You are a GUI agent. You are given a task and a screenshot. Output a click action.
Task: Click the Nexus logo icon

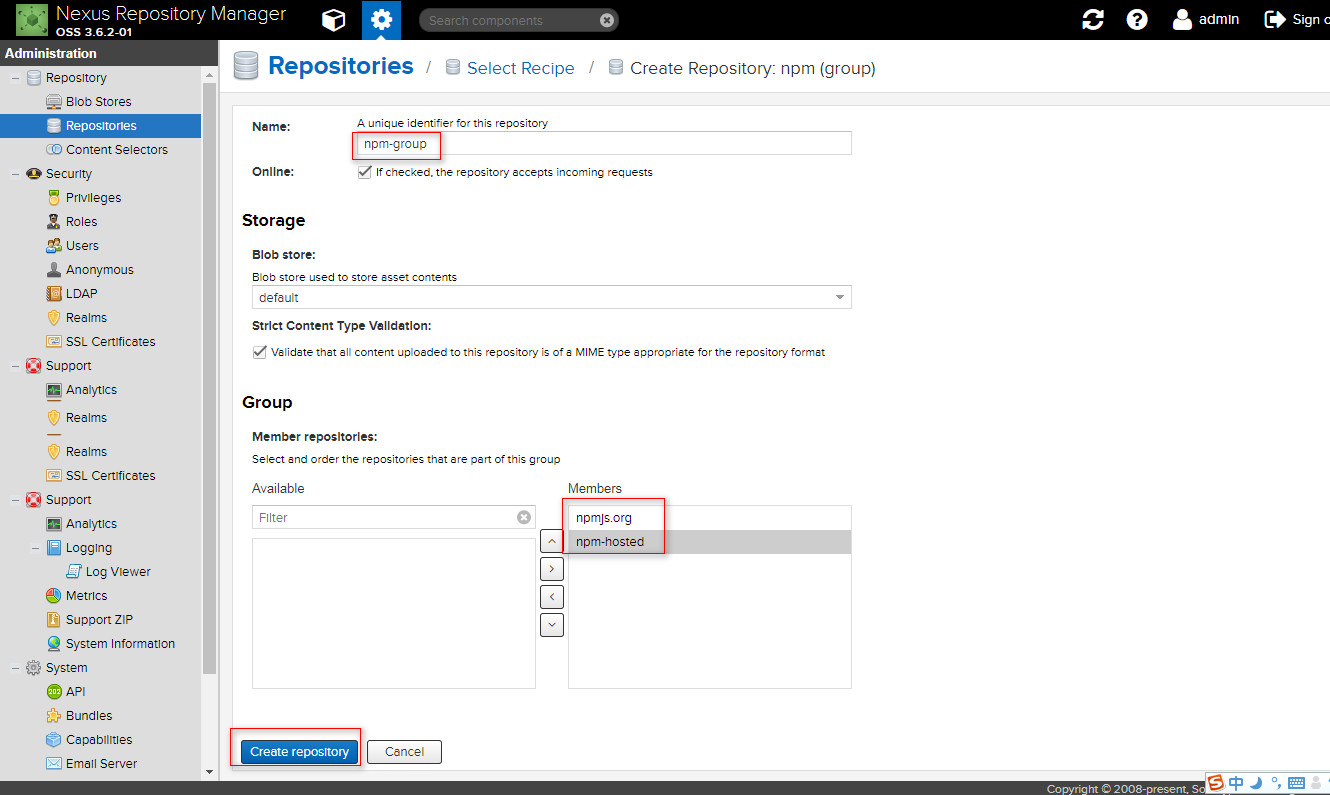32,20
